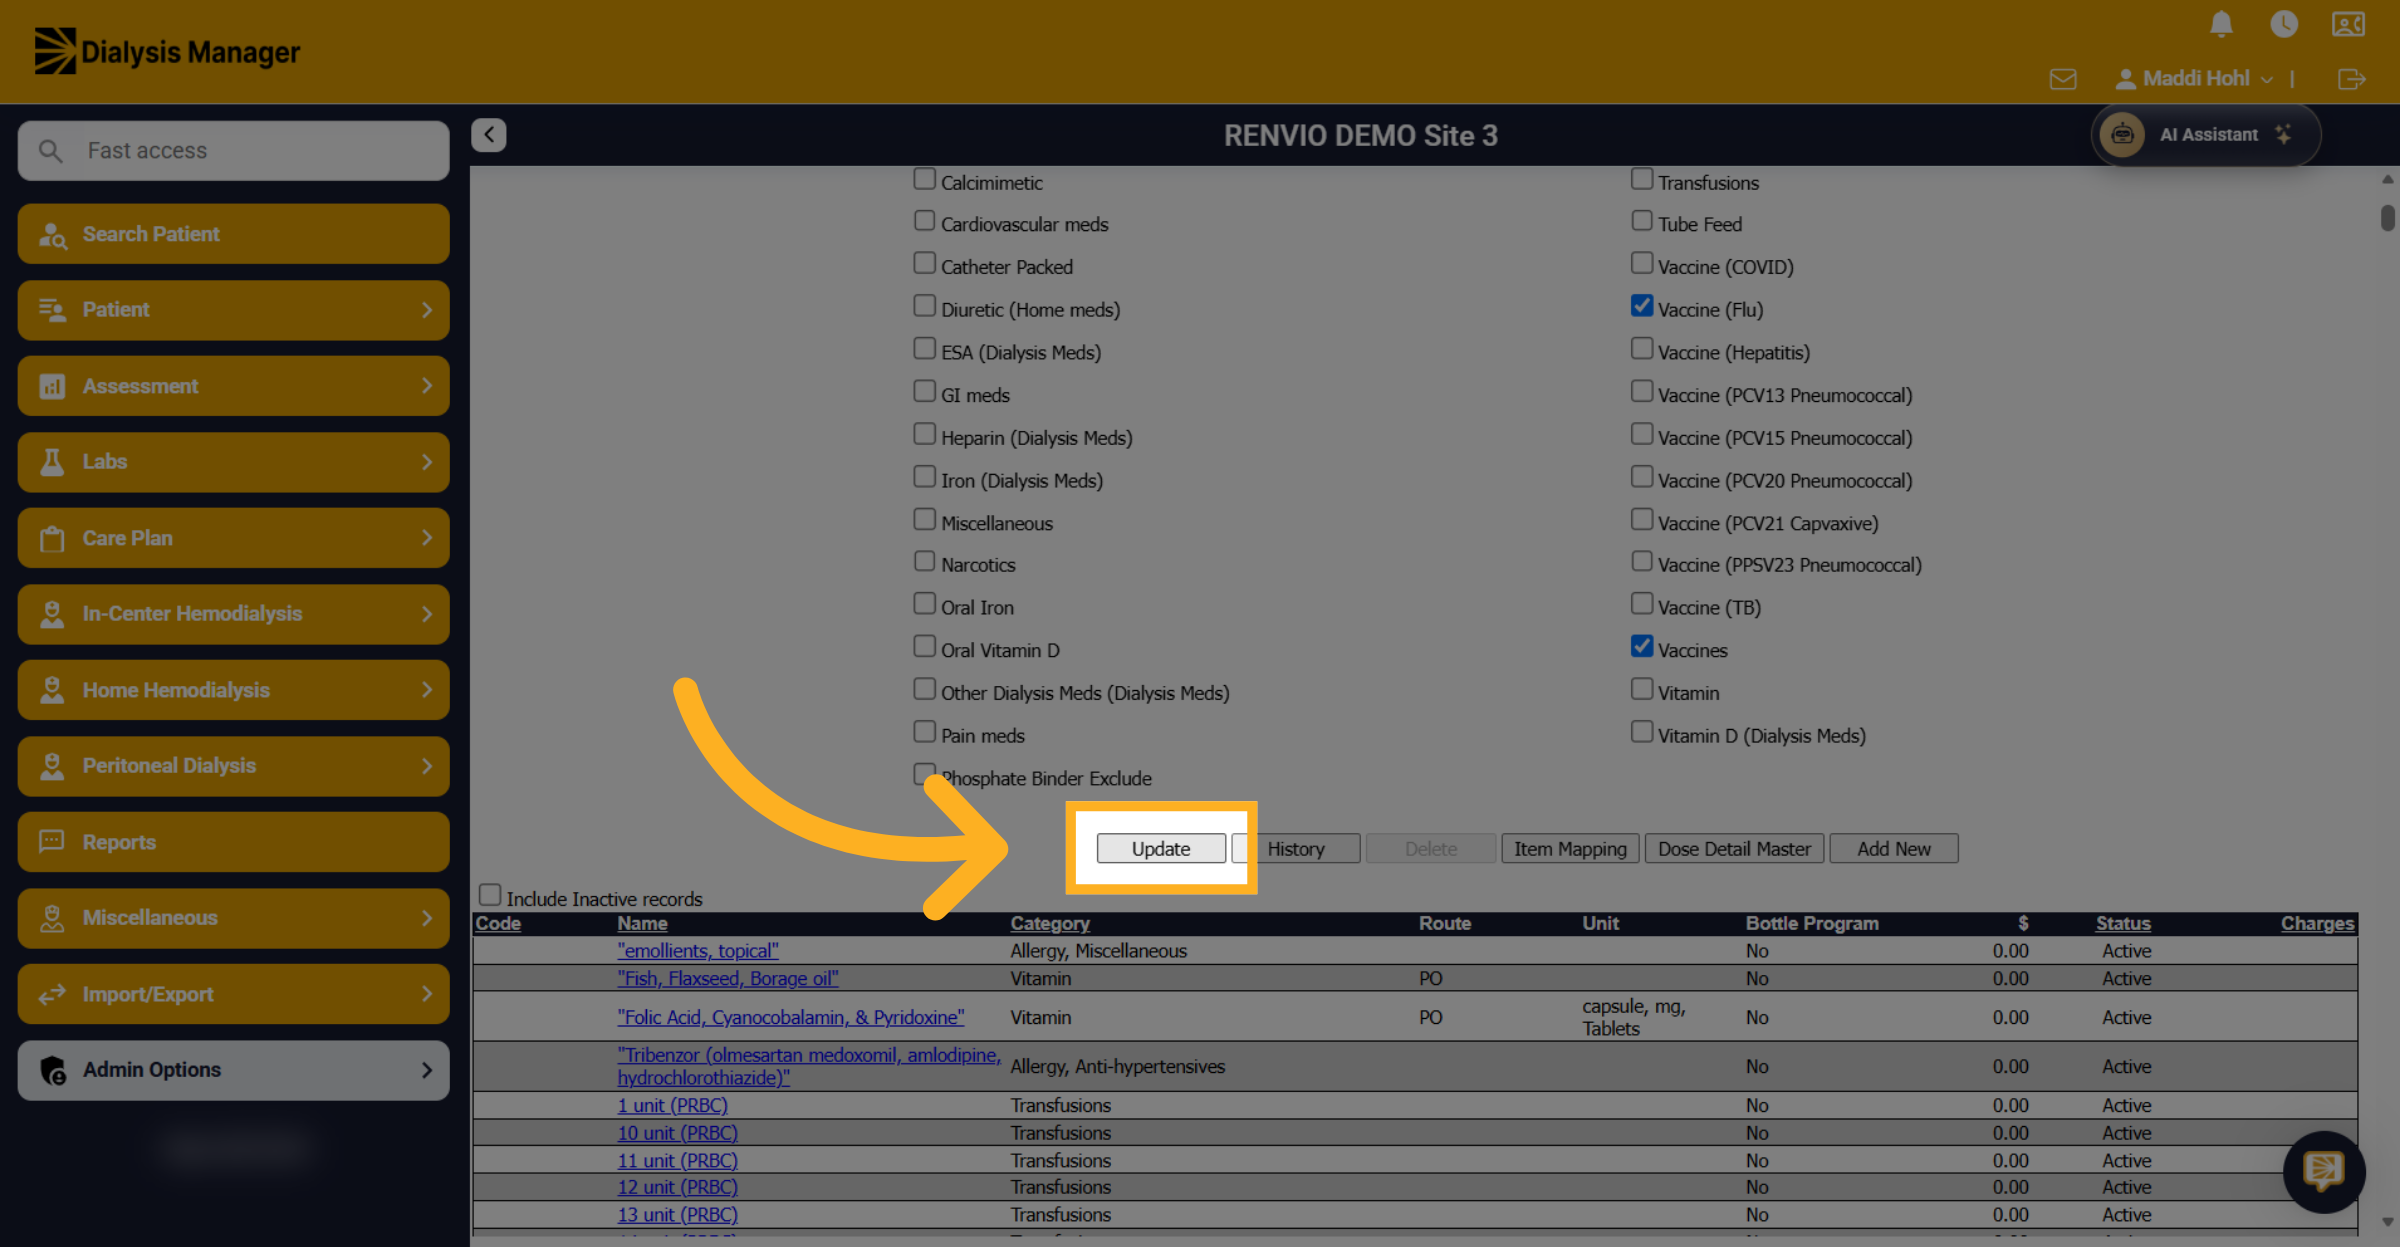Focus the Fast access search field
This screenshot has height=1247, width=2400.
[x=233, y=151]
